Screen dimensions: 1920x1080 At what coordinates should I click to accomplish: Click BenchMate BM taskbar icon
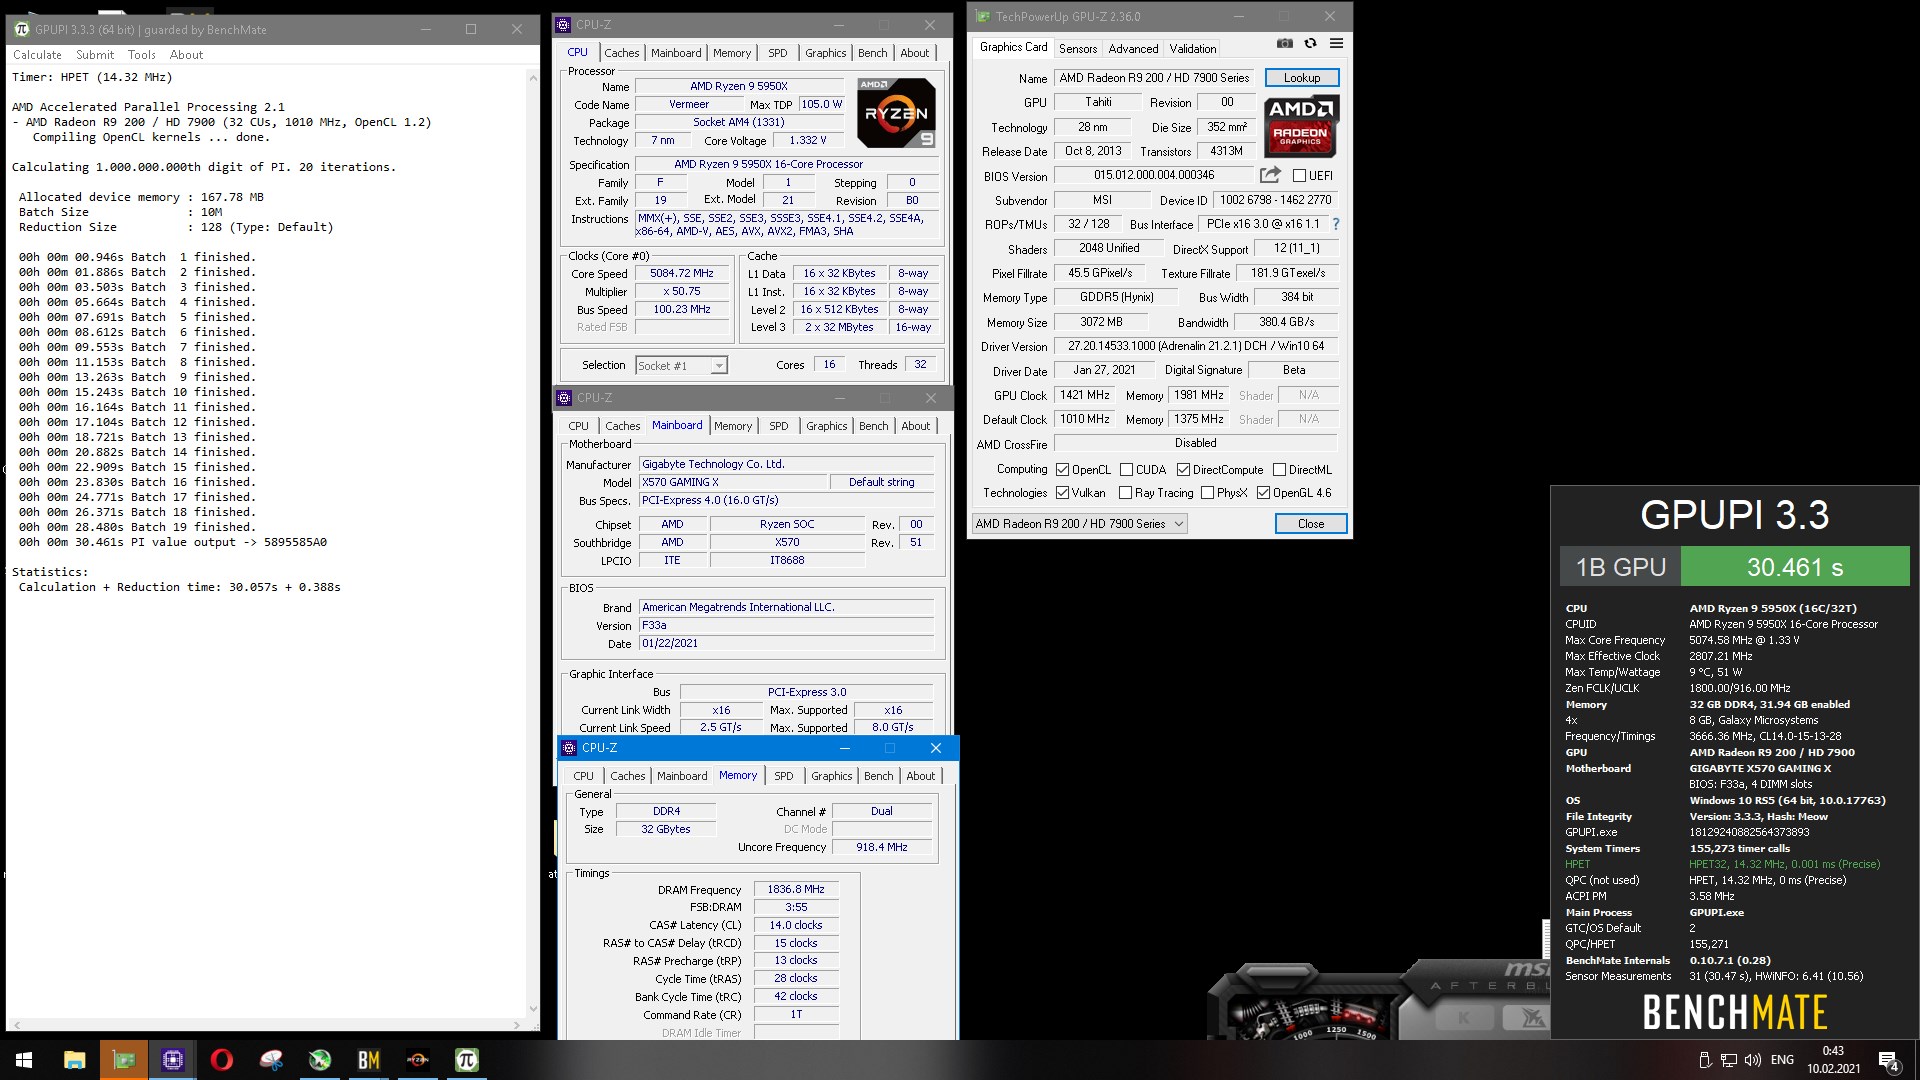368,1060
